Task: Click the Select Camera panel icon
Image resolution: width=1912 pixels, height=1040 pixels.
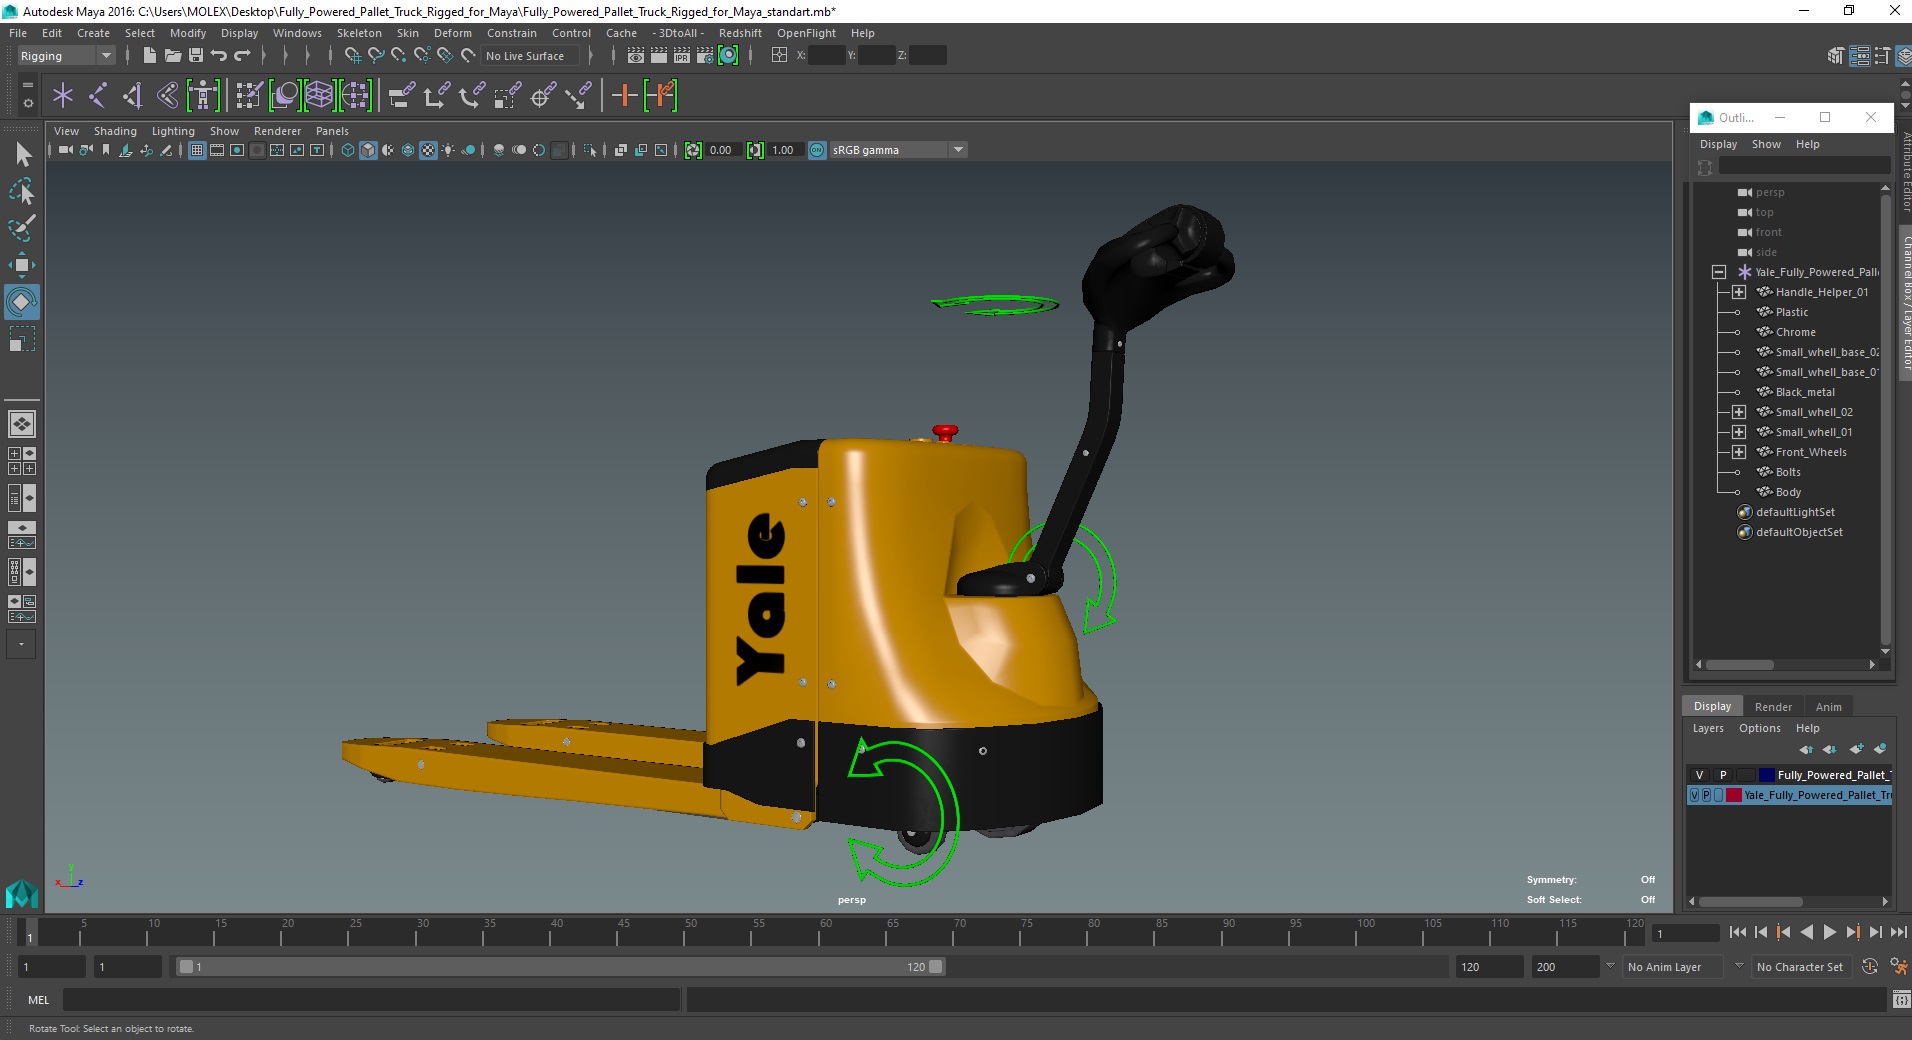Action: [x=65, y=150]
